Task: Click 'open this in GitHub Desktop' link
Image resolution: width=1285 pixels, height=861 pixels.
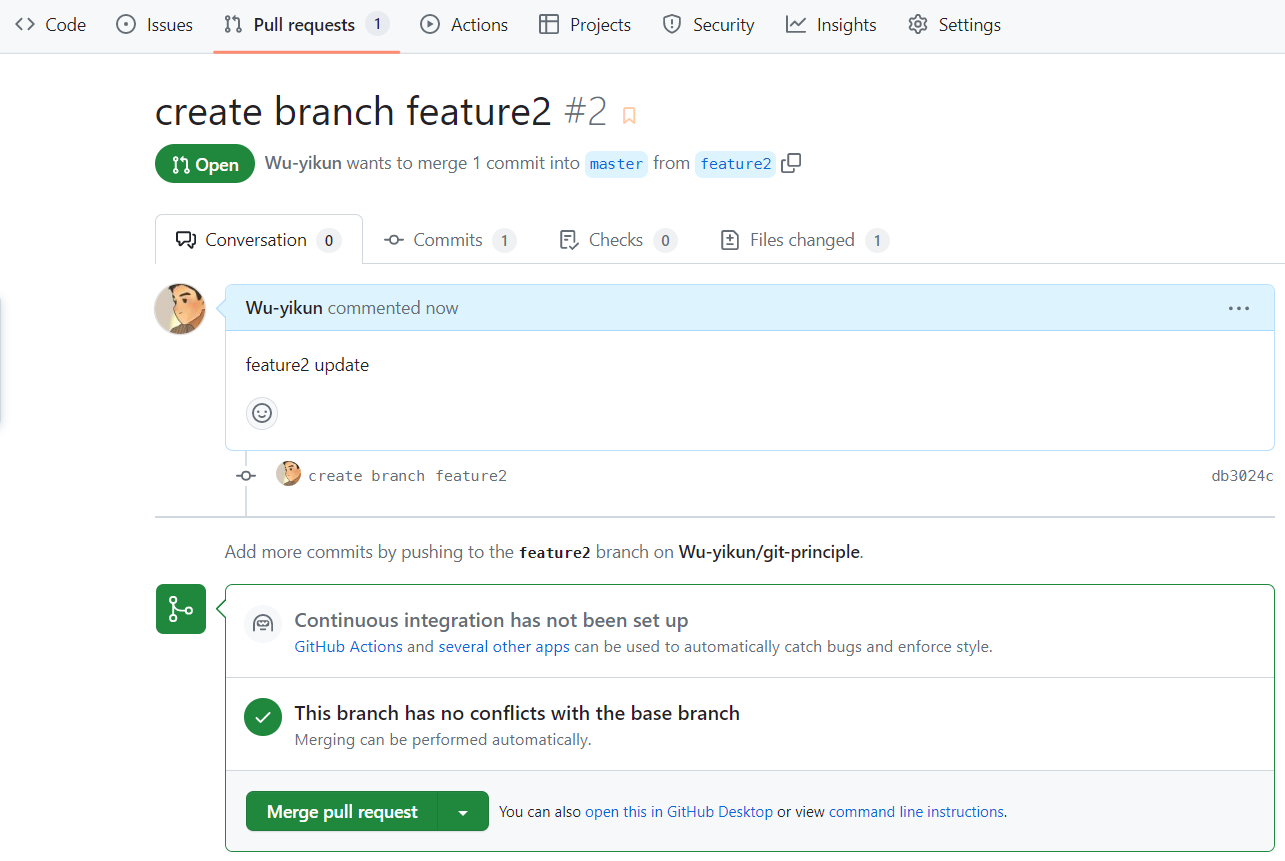Action: (679, 812)
